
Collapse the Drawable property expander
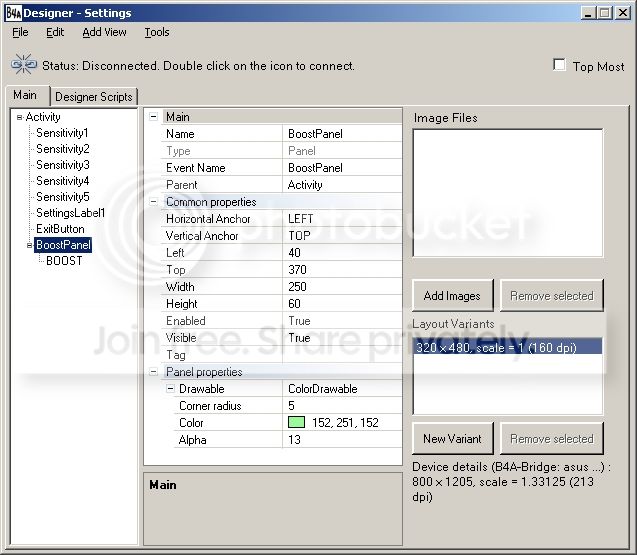tap(170, 388)
